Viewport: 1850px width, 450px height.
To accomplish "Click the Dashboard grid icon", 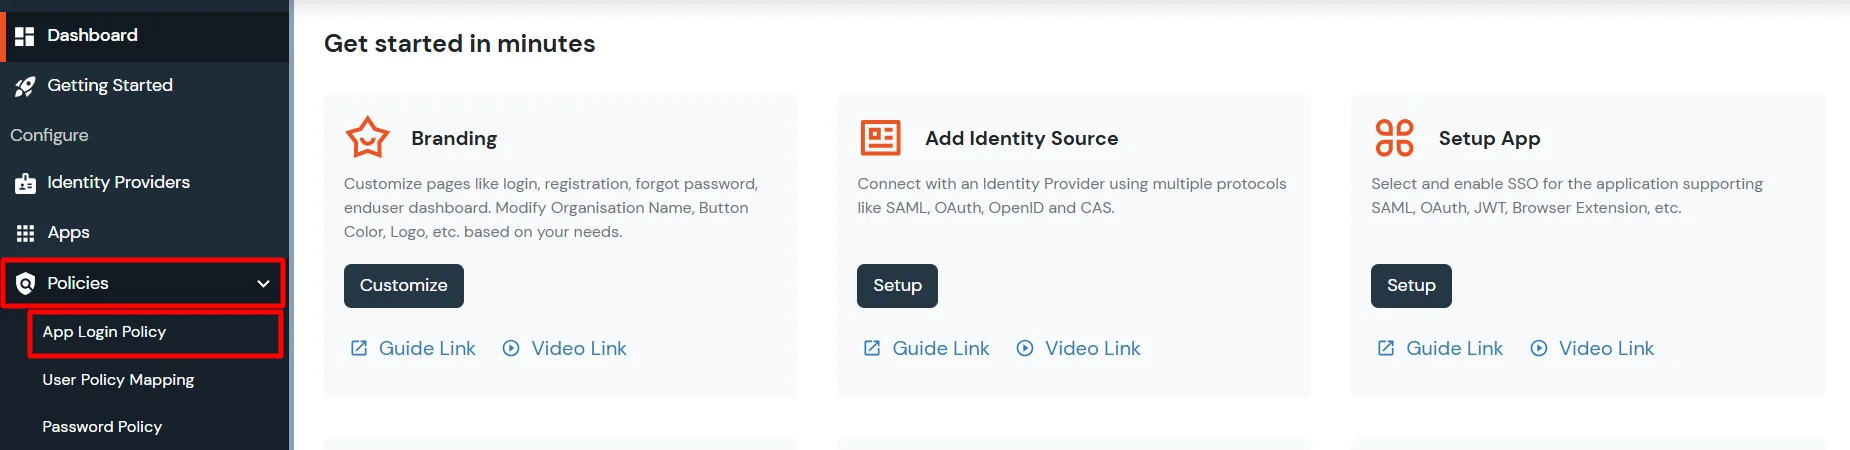I will (25, 36).
